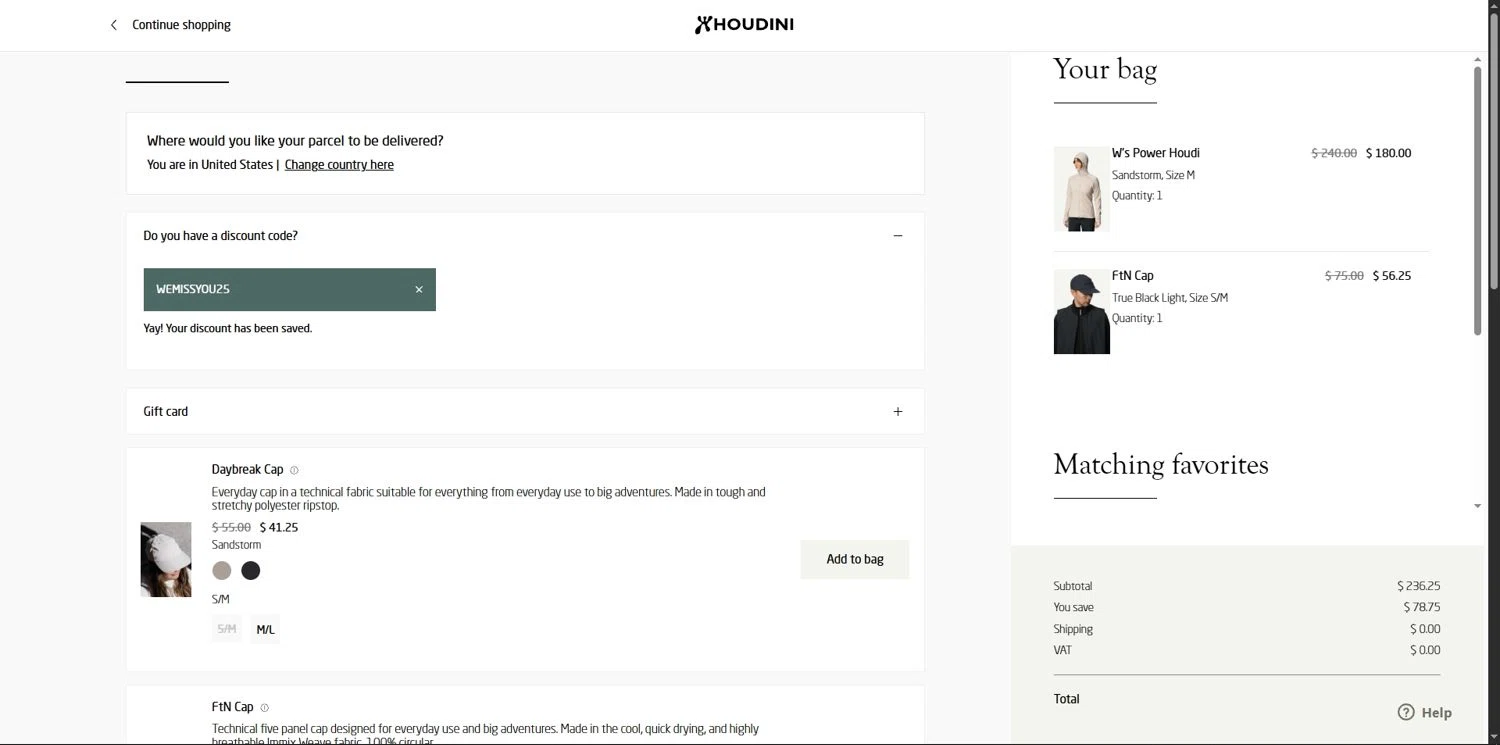Open the Help widget
Screen dimensions: 1500x745
click(x=1425, y=712)
